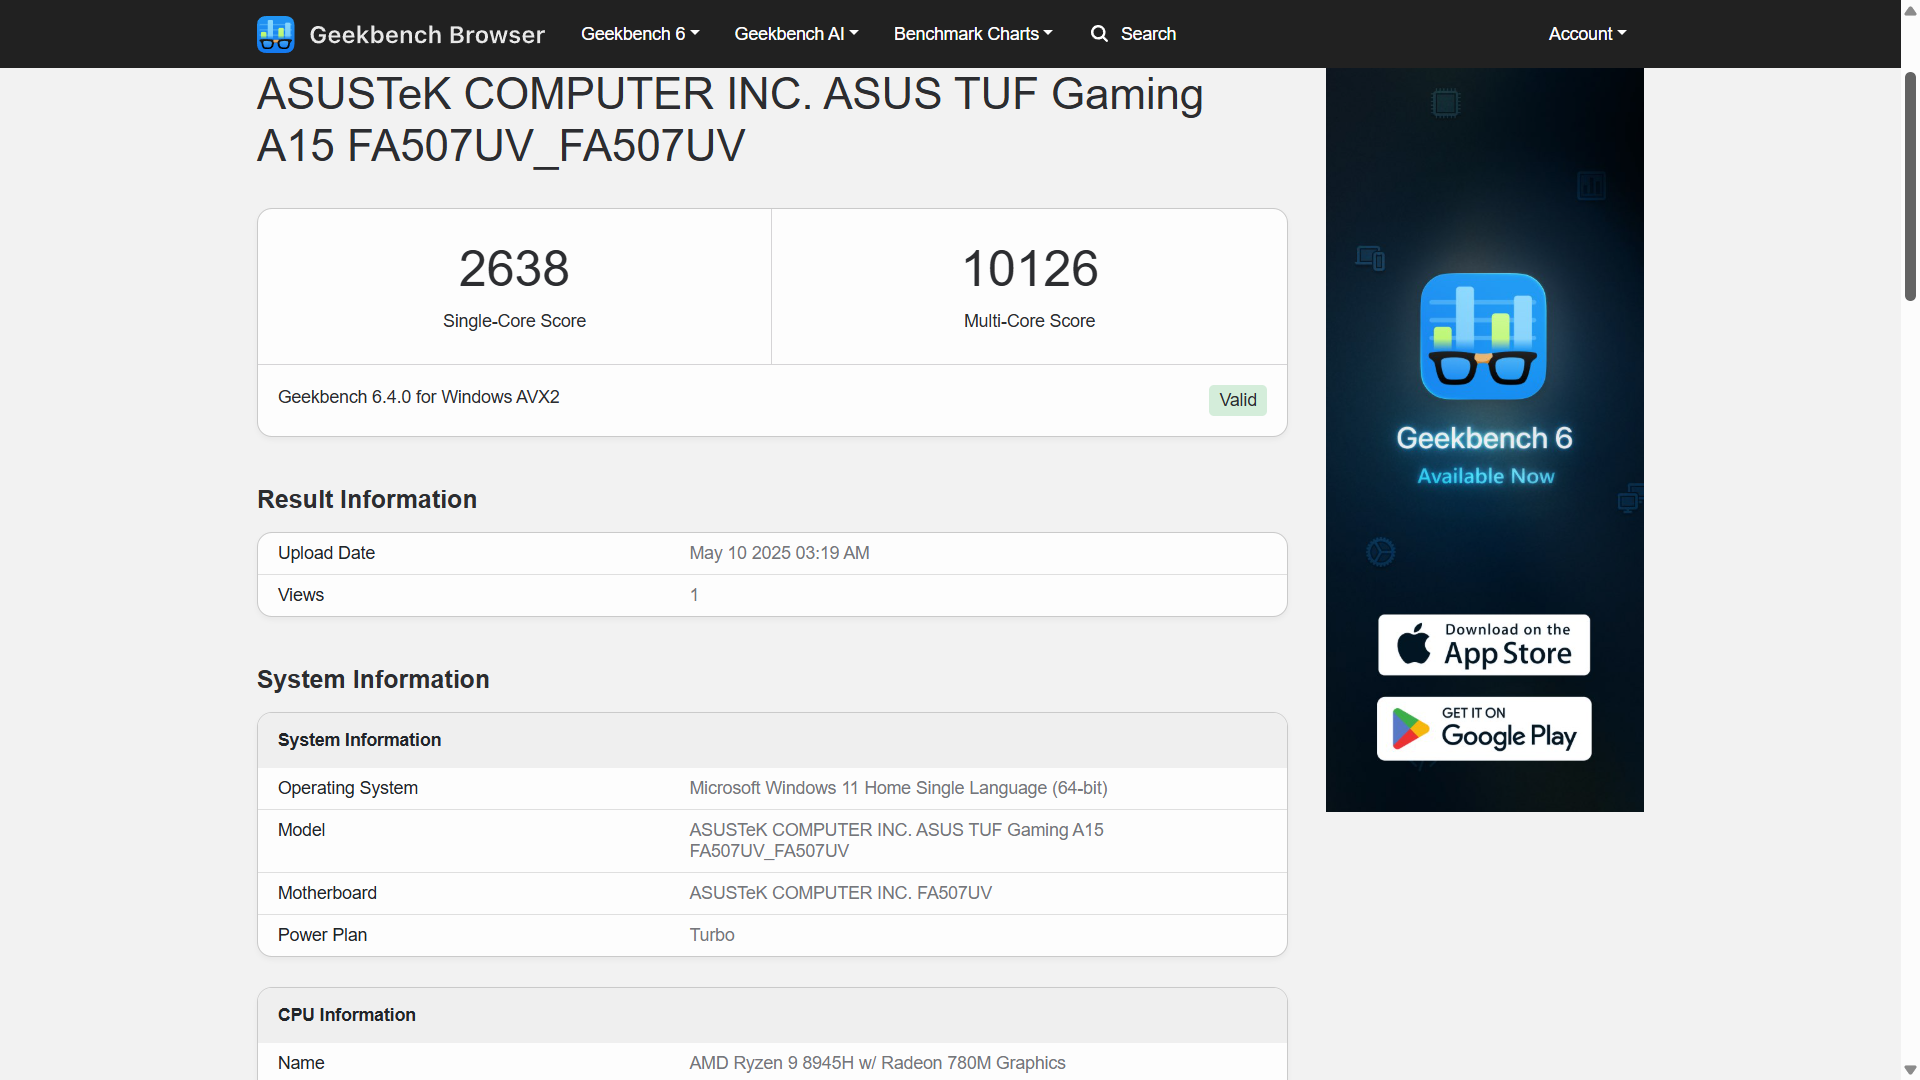Viewport: 1920px width, 1080px height.
Task: Click the Valid status badge
Action: pyautogui.click(x=1237, y=400)
